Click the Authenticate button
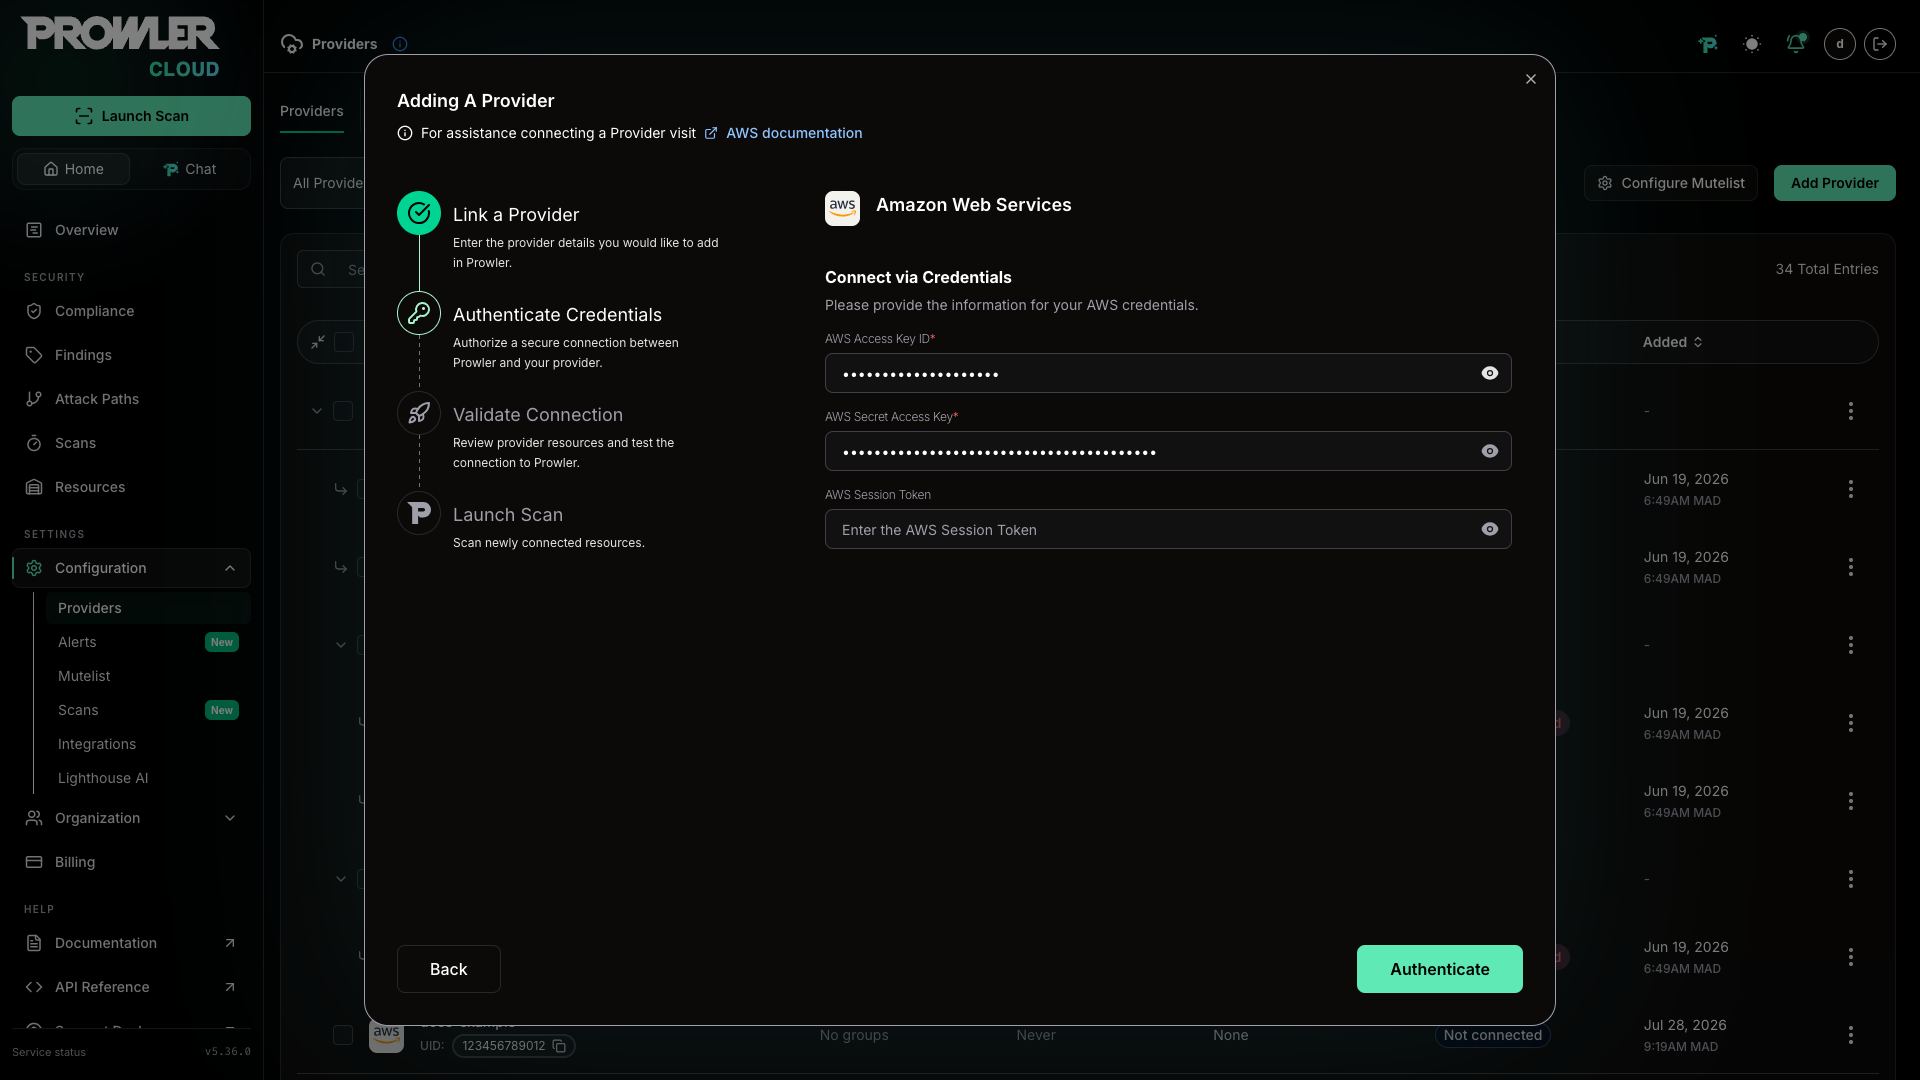 click(x=1440, y=969)
